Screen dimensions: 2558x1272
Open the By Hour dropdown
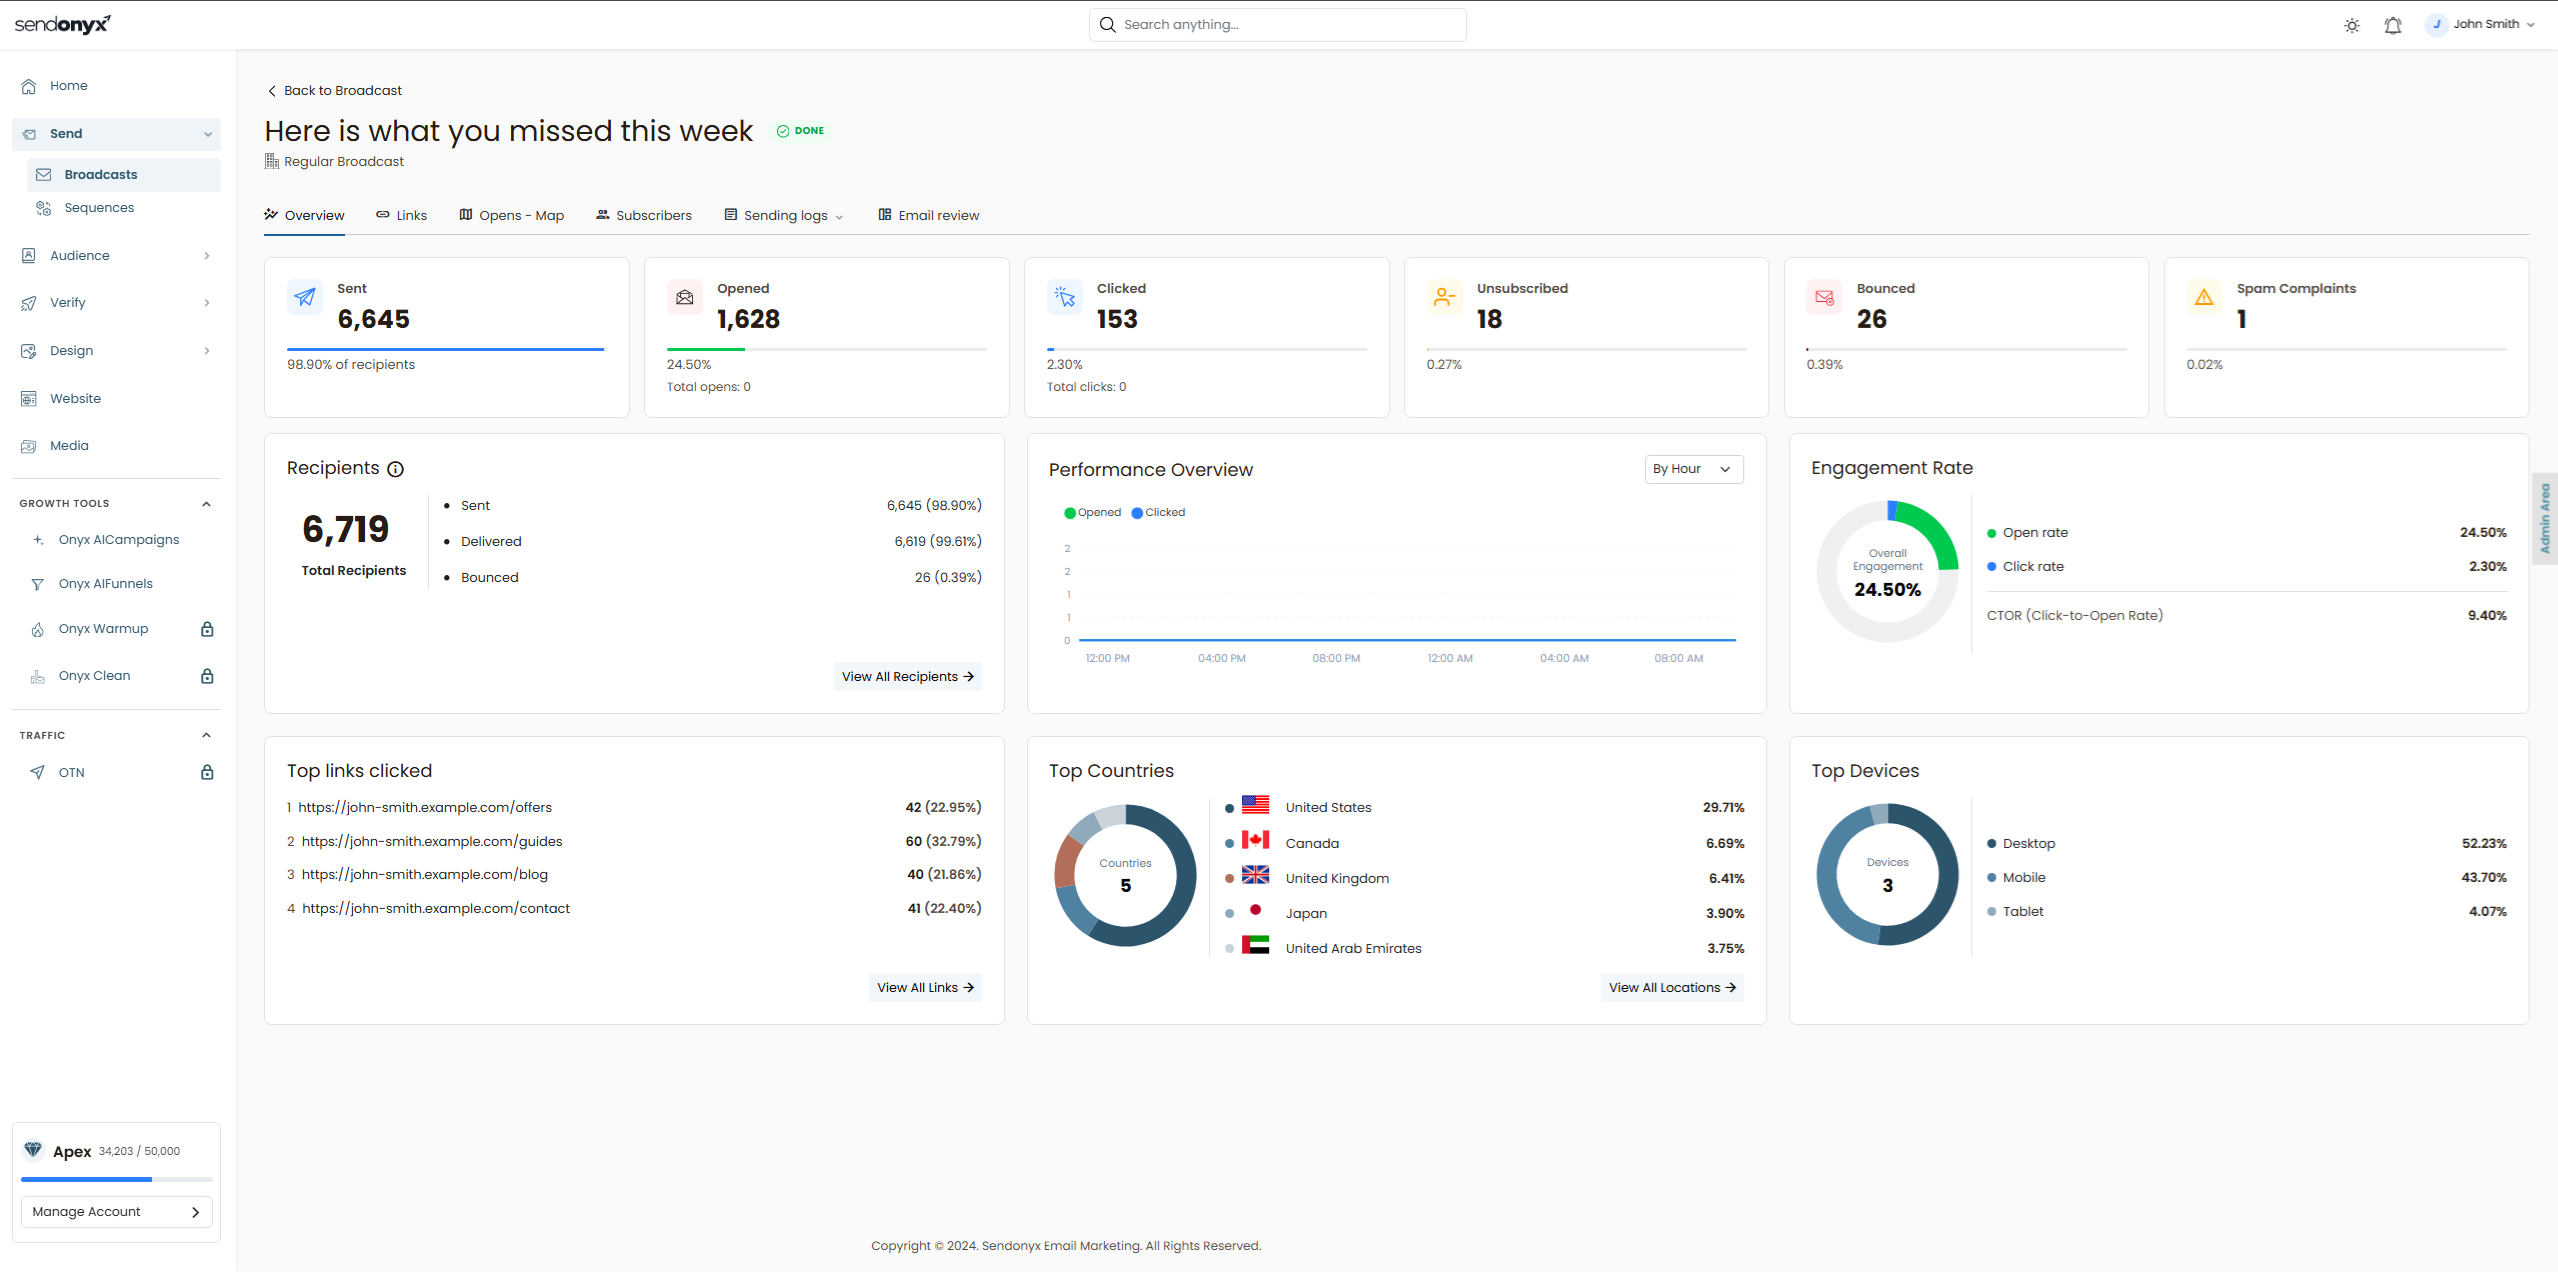[1693, 469]
